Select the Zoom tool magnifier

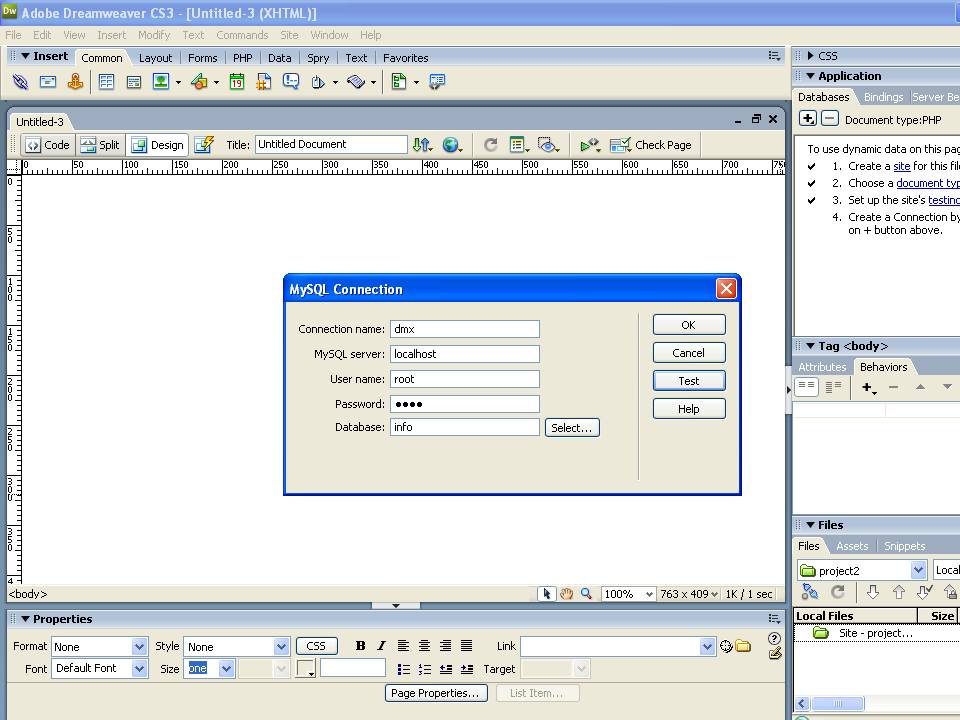tap(587, 594)
